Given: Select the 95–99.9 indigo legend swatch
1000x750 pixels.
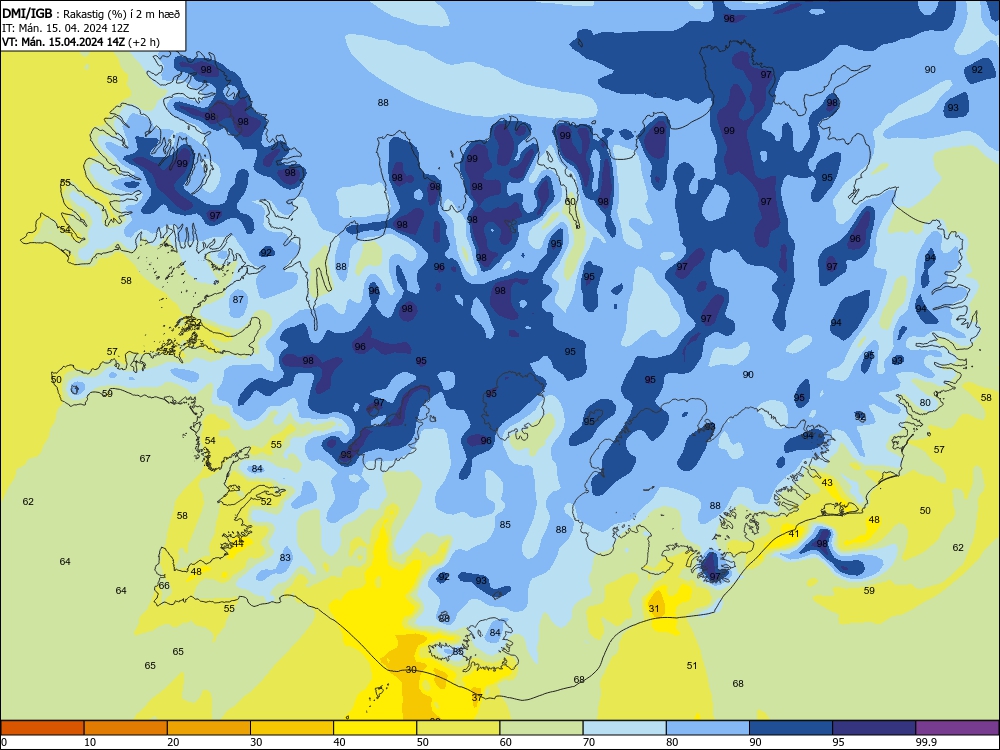Looking at the screenshot, I should coord(874,728).
